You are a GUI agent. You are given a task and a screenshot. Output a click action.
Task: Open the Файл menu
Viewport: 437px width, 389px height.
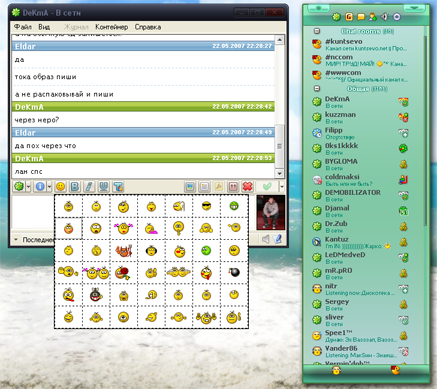23,27
